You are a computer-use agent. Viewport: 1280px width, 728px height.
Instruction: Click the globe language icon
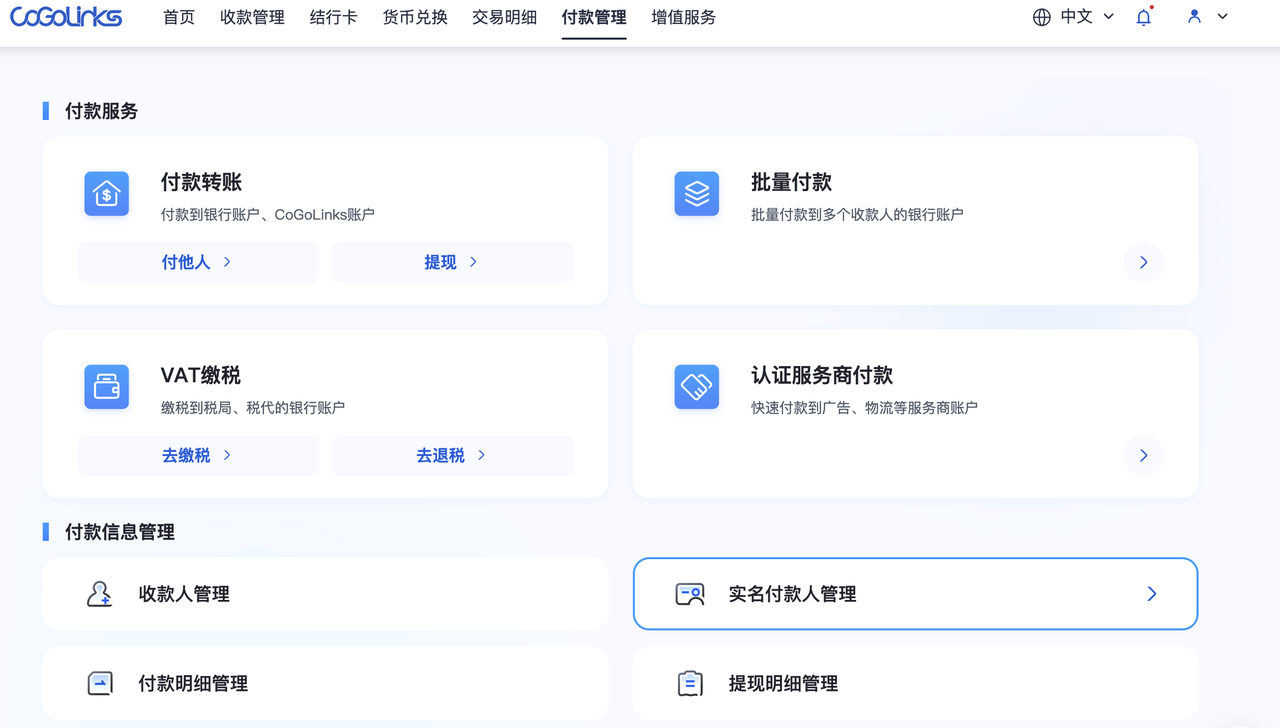point(1042,17)
